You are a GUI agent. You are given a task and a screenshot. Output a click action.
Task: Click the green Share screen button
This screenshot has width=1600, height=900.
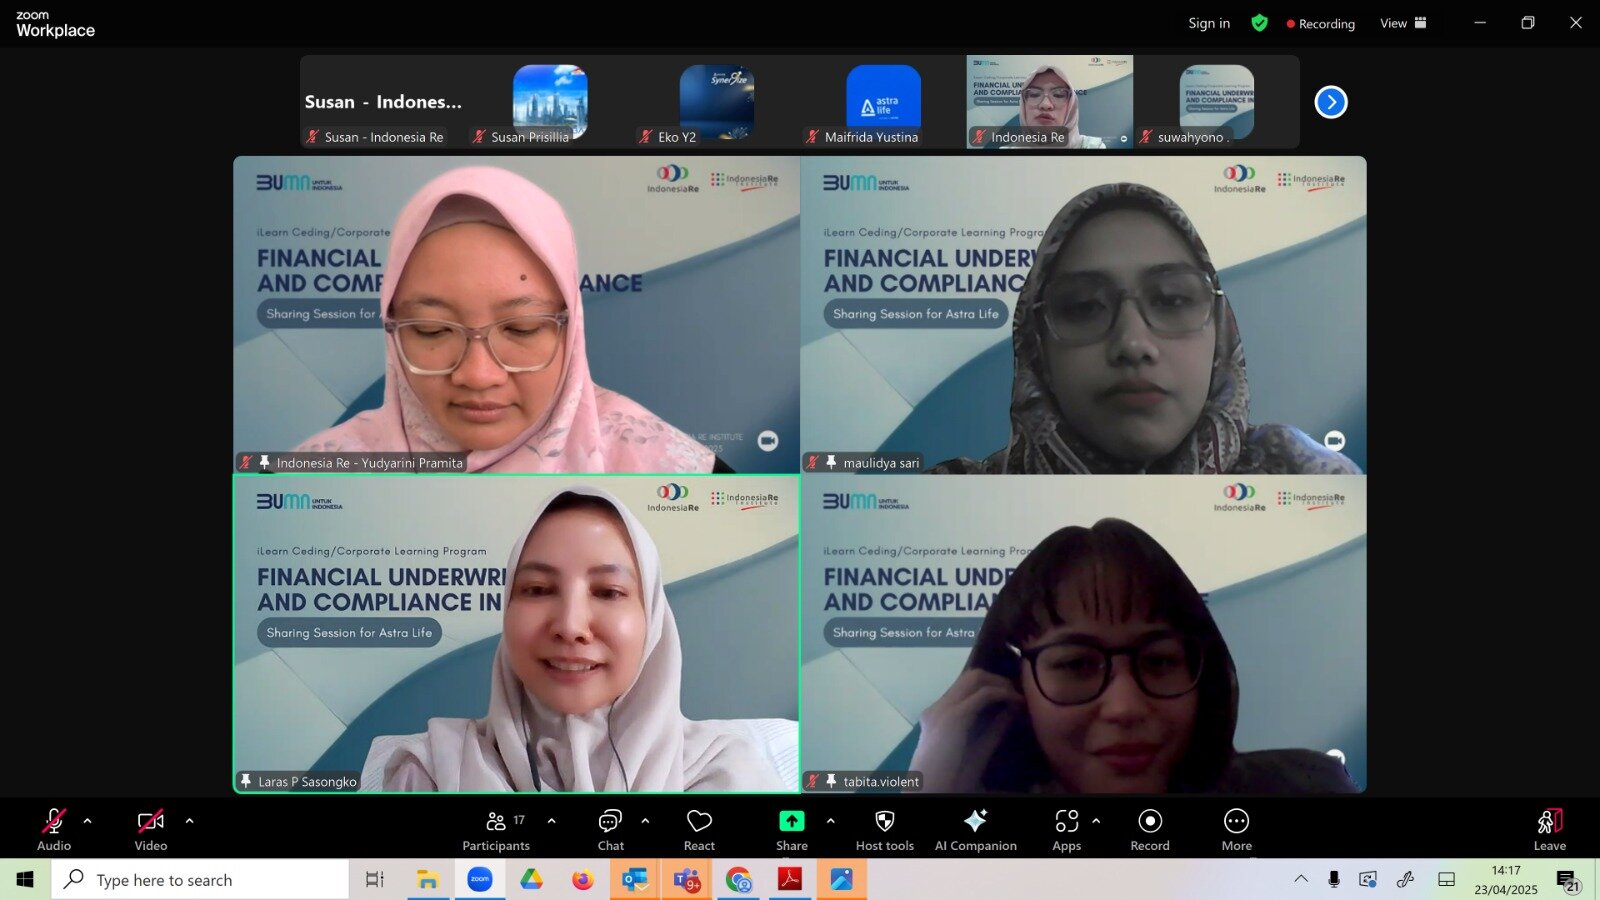791,830
